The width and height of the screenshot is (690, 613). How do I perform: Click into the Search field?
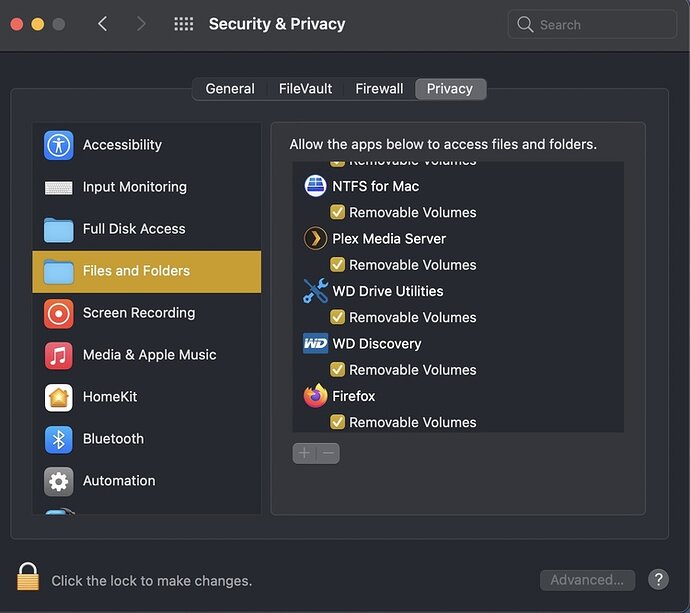tap(592, 24)
